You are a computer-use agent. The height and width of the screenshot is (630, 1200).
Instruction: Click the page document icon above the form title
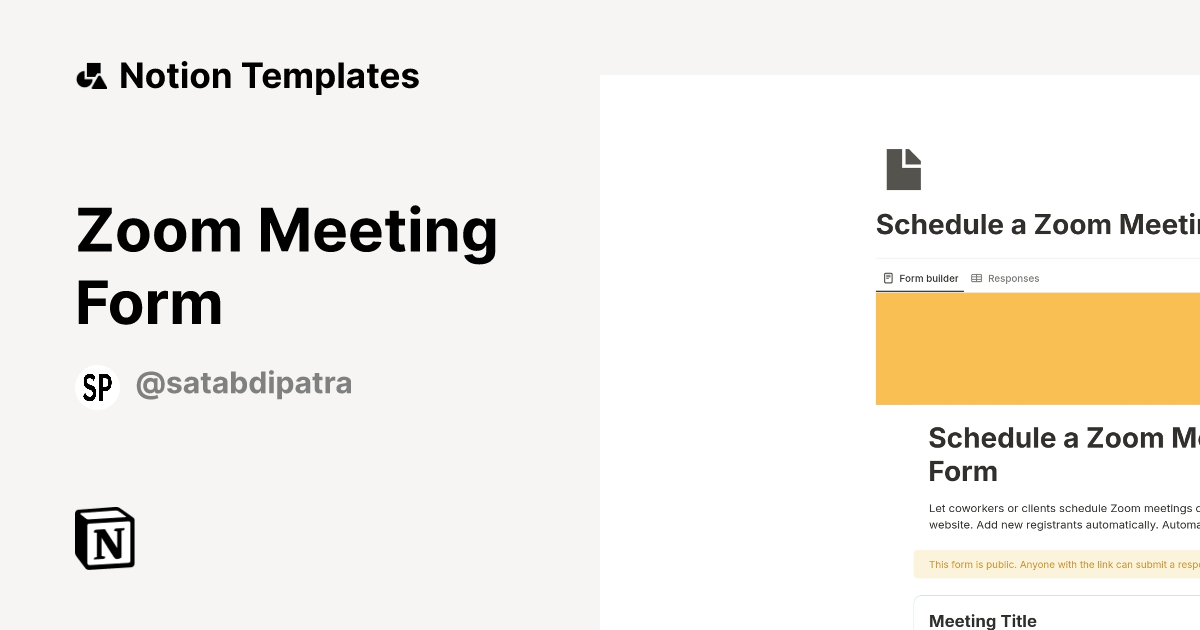(x=903, y=168)
